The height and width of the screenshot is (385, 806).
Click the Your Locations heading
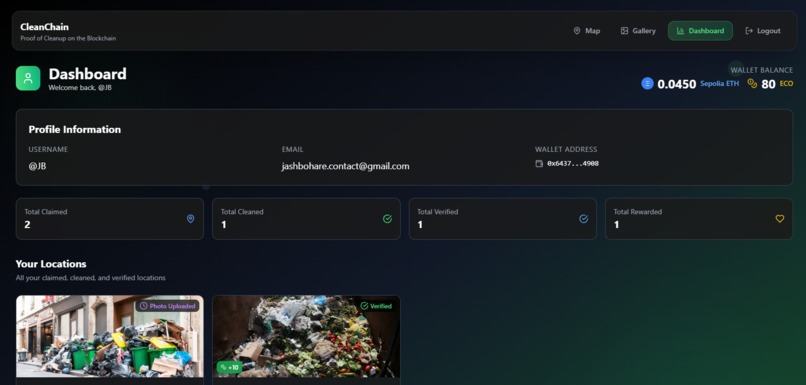[x=51, y=264]
